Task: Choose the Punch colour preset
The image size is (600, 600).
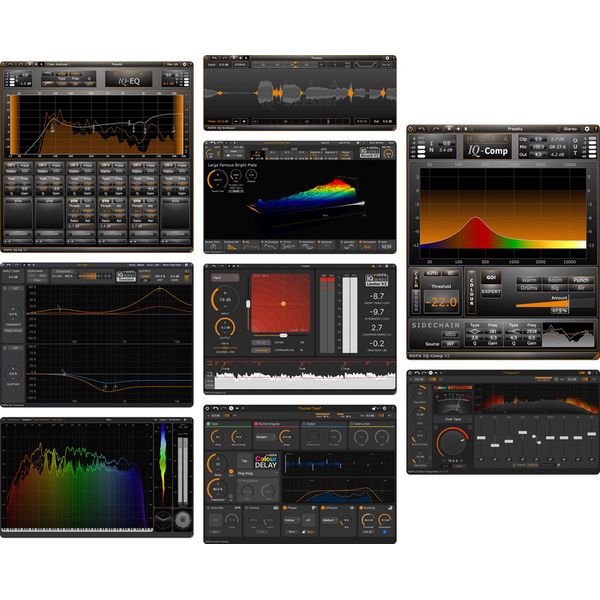Action: coord(581,280)
